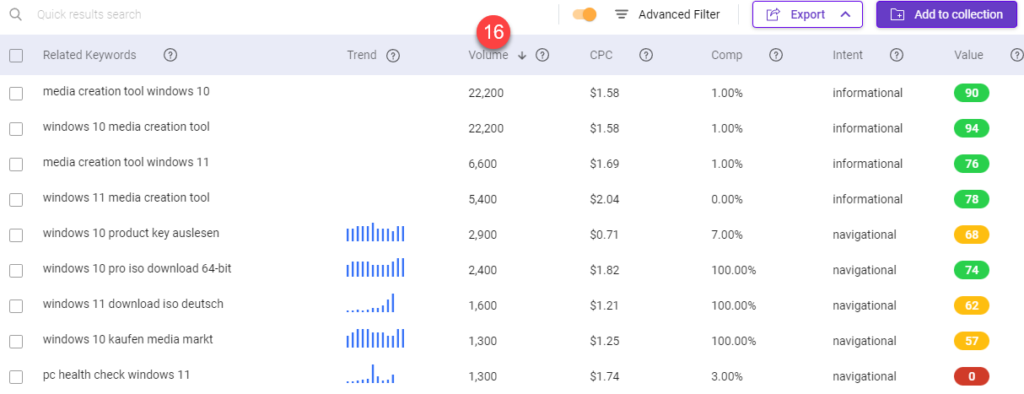Click the Volume column help icon

pos(542,56)
